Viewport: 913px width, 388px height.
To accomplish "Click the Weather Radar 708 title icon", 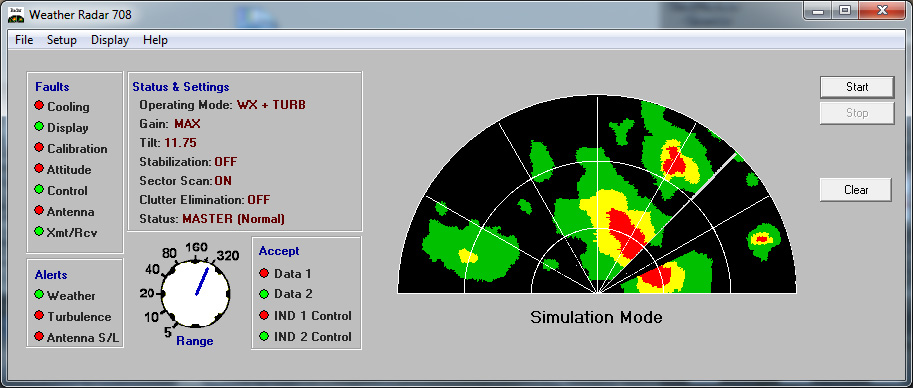I will click(x=16, y=15).
